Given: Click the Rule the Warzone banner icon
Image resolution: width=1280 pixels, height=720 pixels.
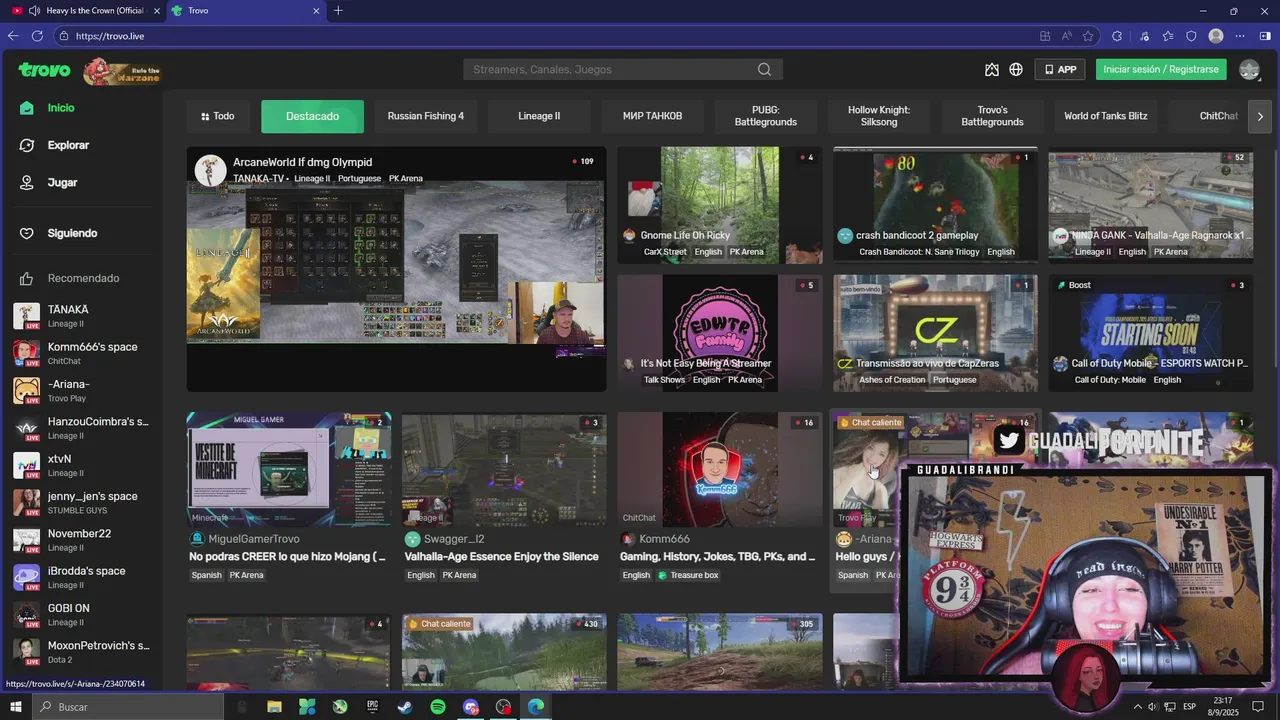Looking at the screenshot, I should click(x=121, y=71).
